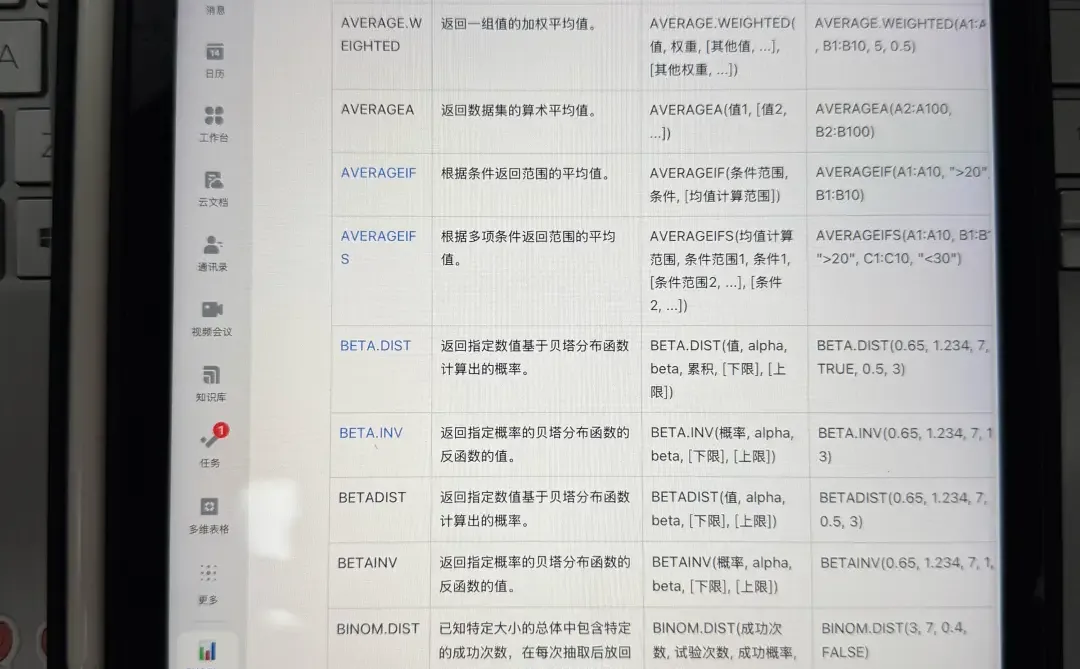This screenshot has width=1080, height=669.
Task: Open the 知识库 (Knowledge Base)
Action: click(210, 377)
